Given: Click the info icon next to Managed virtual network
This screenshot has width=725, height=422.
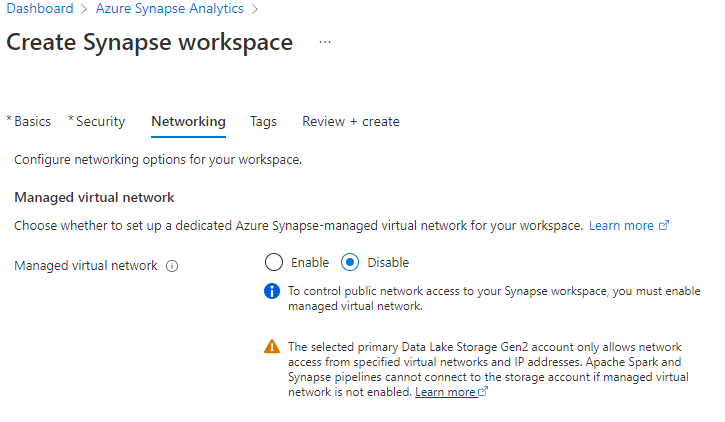Looking at the screenshot, I should (172, 266).
